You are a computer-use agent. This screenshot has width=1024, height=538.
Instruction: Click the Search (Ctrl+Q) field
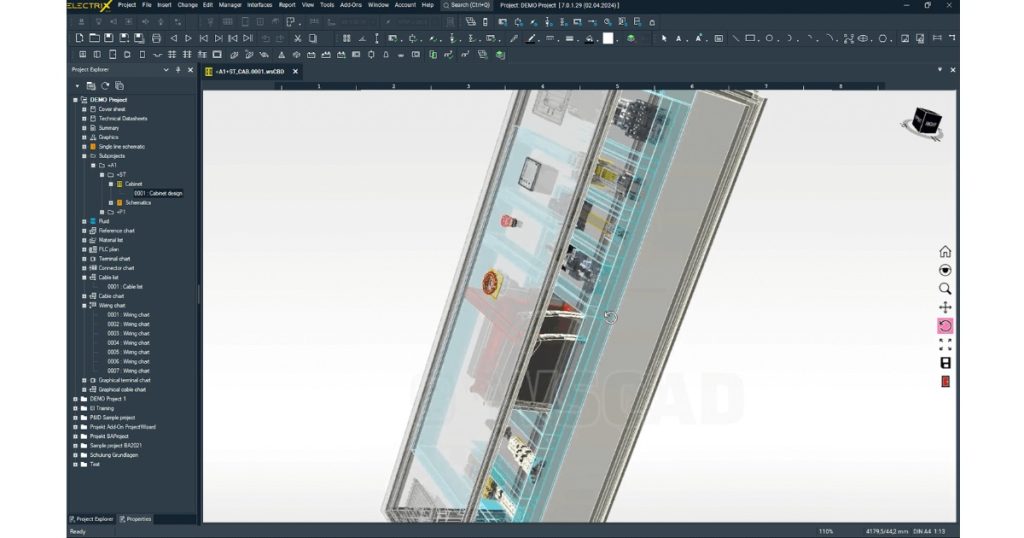468,5
